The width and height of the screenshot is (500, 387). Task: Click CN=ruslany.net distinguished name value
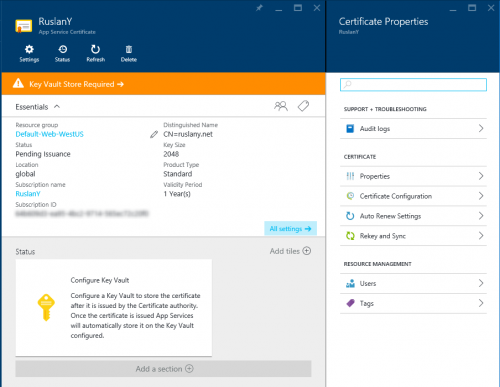pos(188,134)
